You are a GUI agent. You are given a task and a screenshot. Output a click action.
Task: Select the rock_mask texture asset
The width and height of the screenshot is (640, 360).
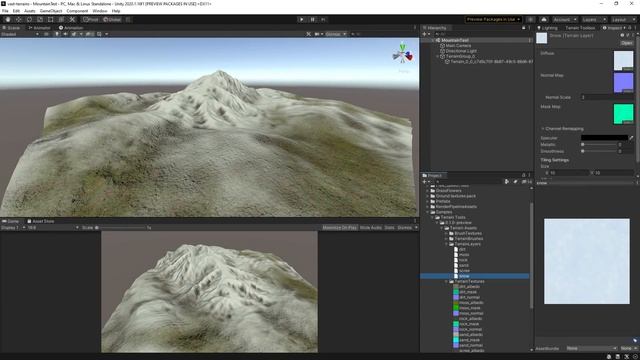click(x=469, y=324)
